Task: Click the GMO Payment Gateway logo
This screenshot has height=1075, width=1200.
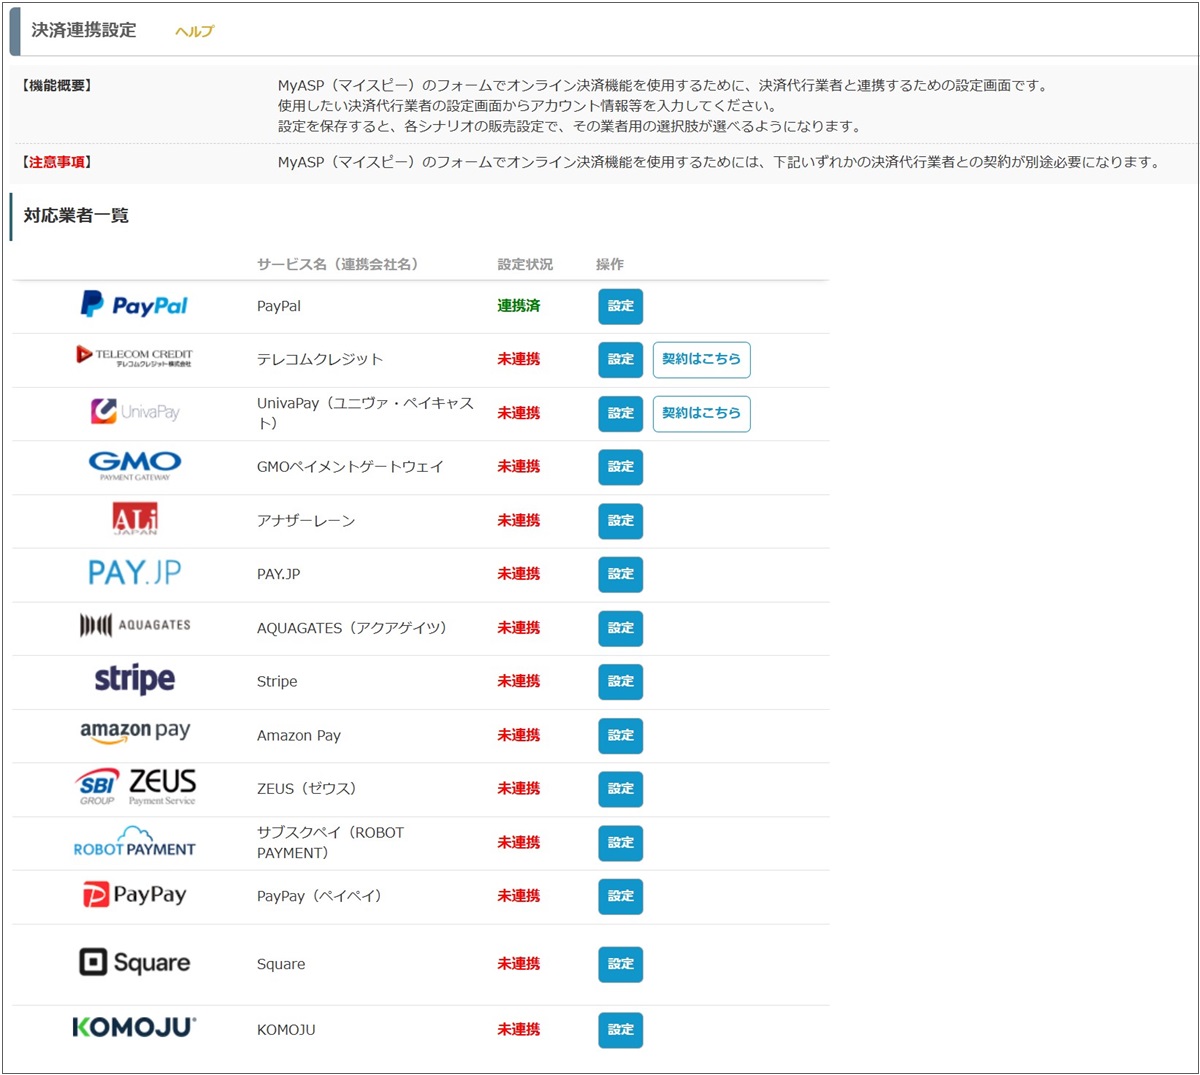Action: coord(134,465)
